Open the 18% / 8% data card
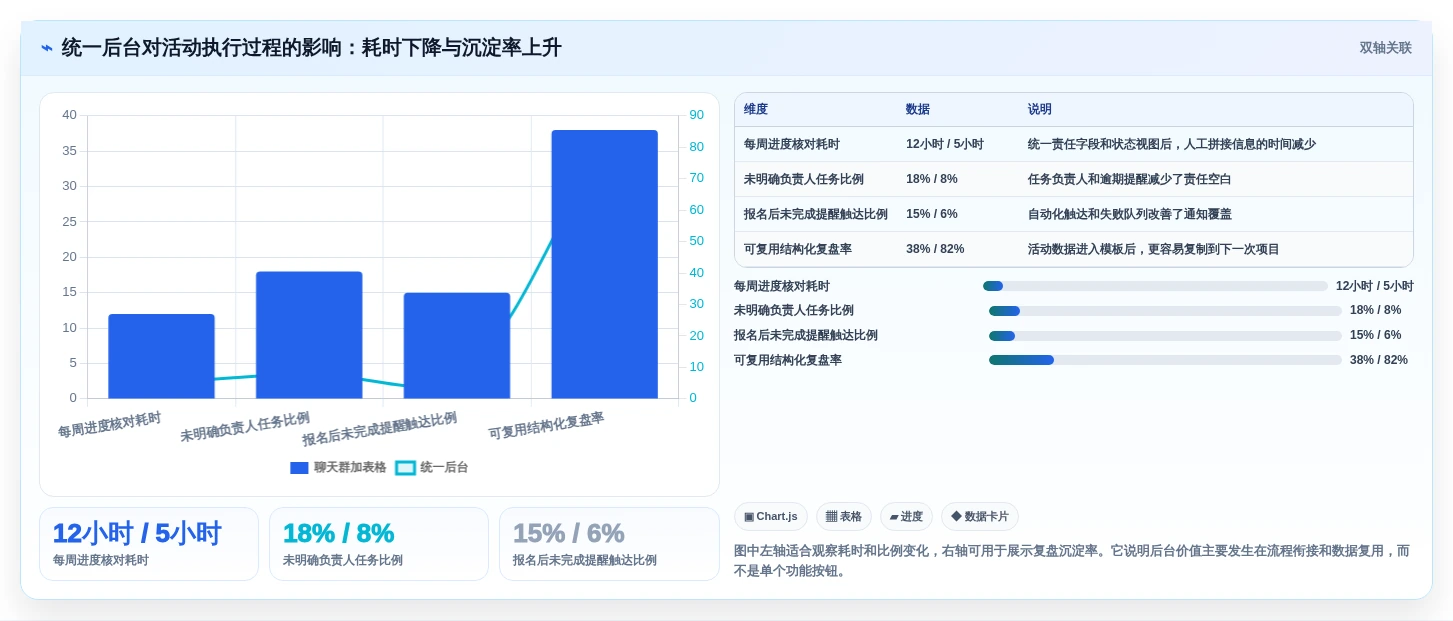Screen dimensions: 1453x621 [379, 544]
